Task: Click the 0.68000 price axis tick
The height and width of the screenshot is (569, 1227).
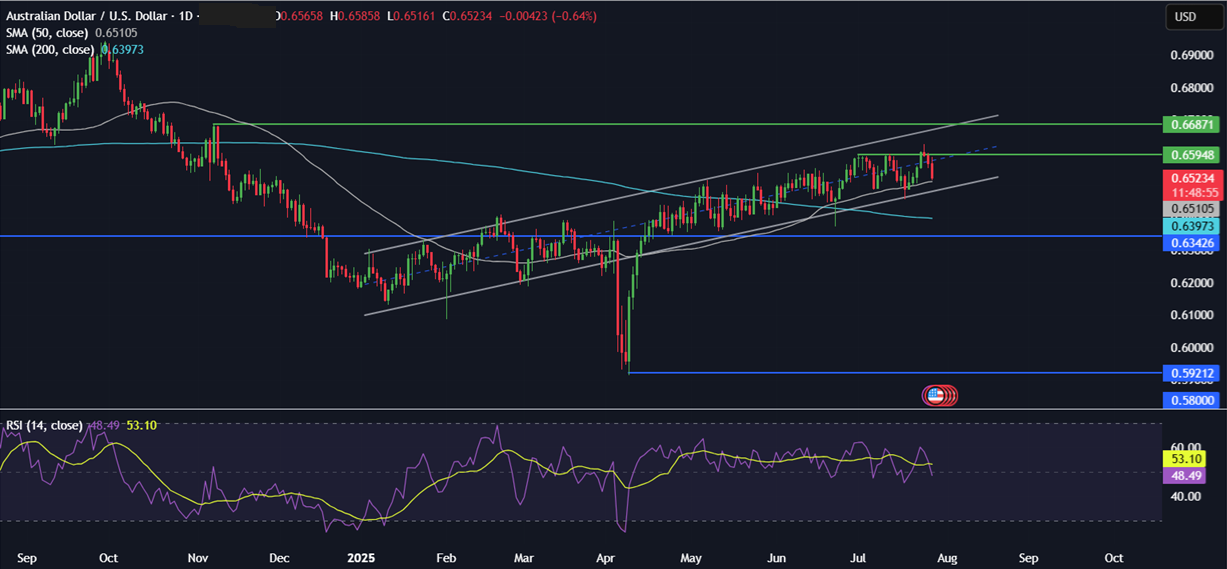Action: [x=1190, y=88]
